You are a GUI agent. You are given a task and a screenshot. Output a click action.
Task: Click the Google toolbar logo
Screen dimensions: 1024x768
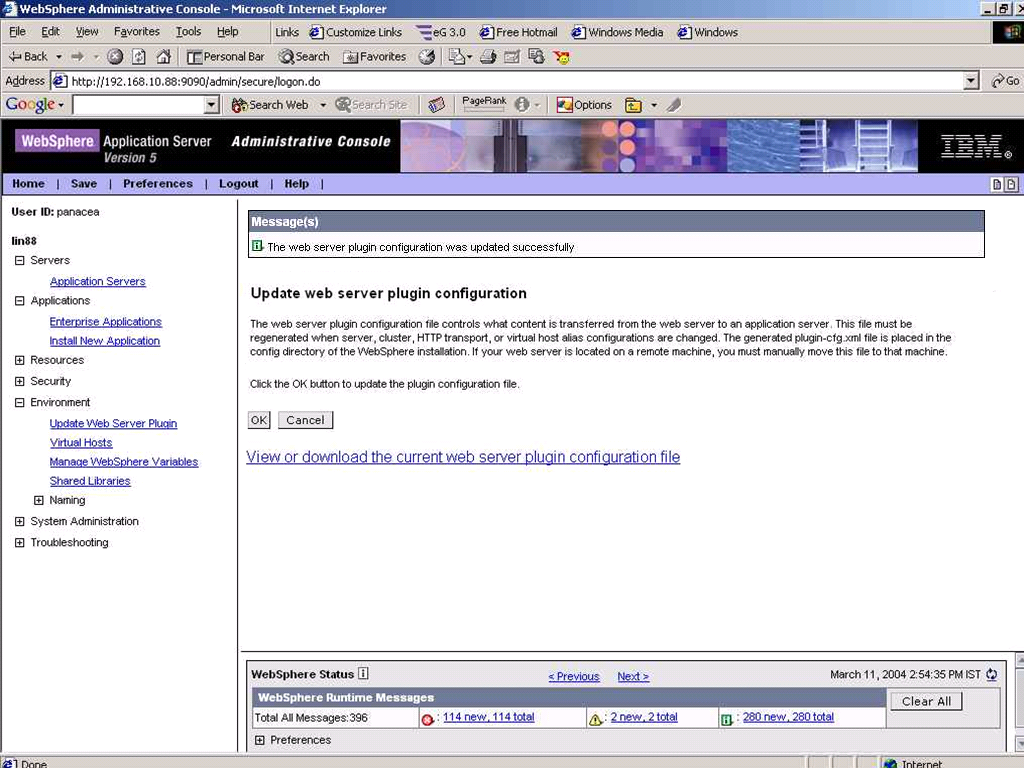tap(31, 104)
